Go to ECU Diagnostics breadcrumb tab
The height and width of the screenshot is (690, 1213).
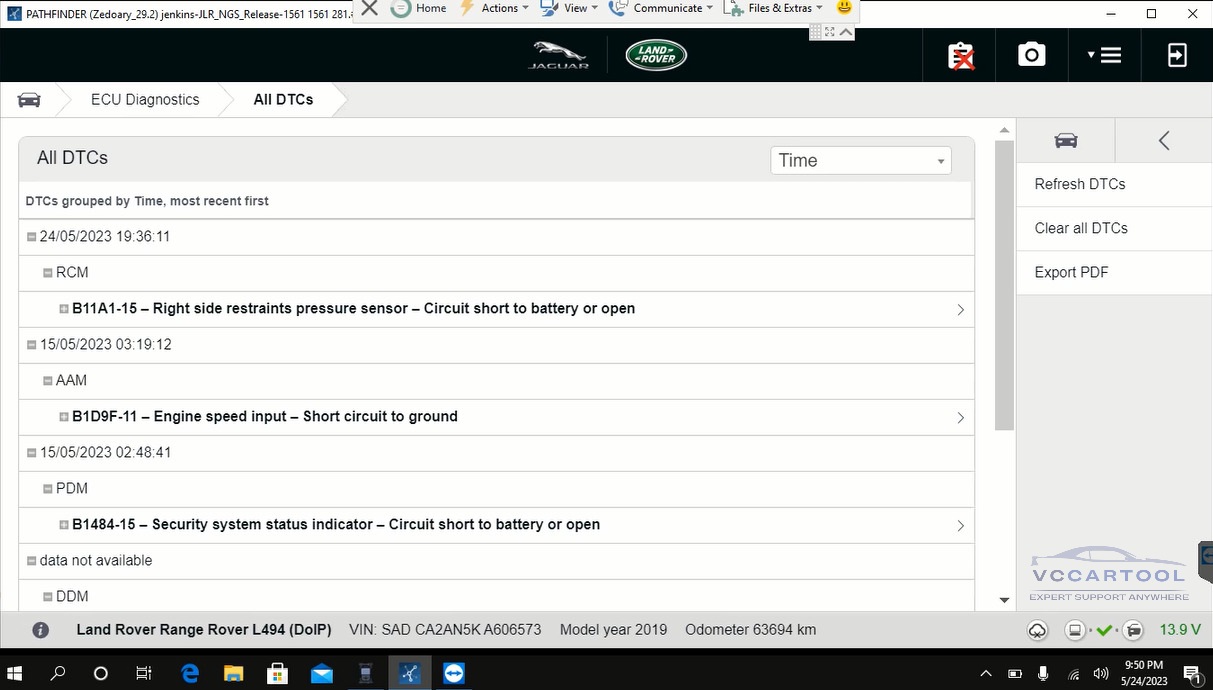click(x=145, y=99)
